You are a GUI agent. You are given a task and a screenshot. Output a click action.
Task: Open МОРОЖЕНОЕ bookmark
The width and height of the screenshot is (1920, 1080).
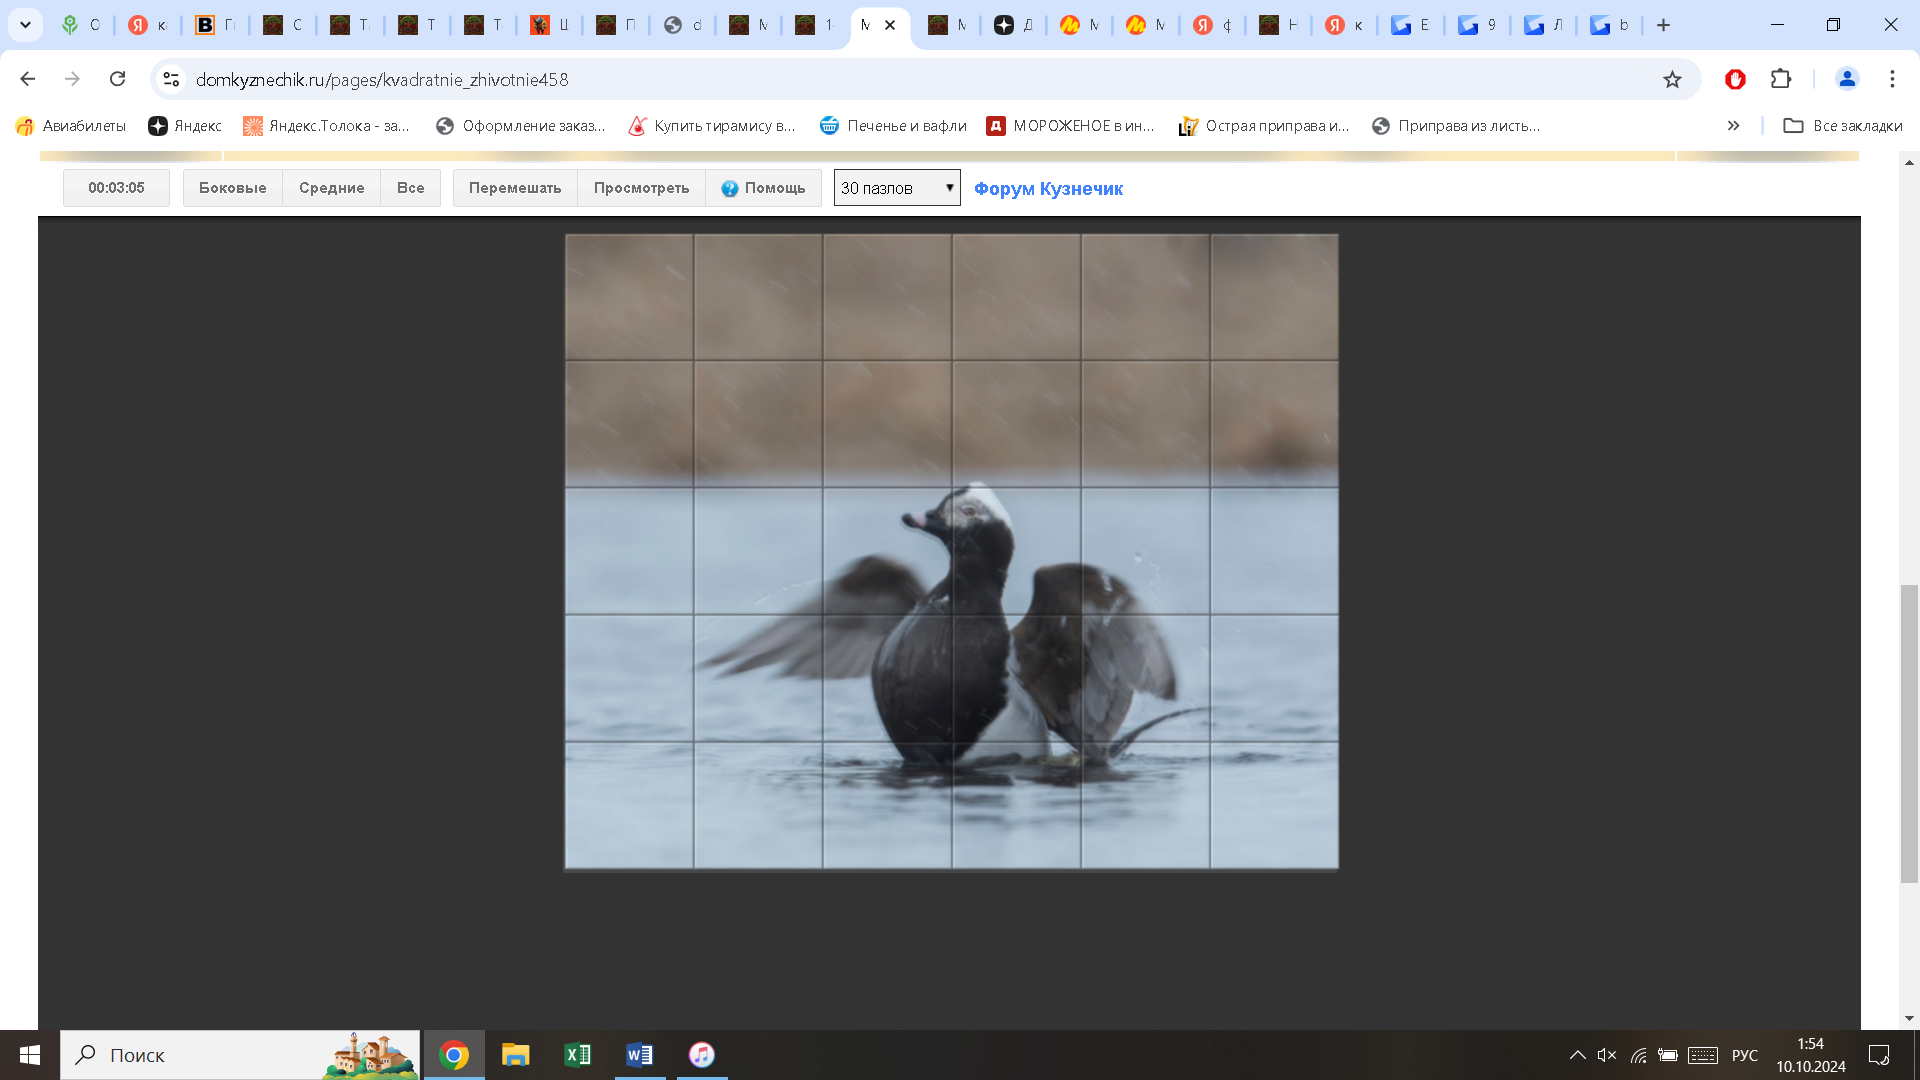[x=1070, y=125]
